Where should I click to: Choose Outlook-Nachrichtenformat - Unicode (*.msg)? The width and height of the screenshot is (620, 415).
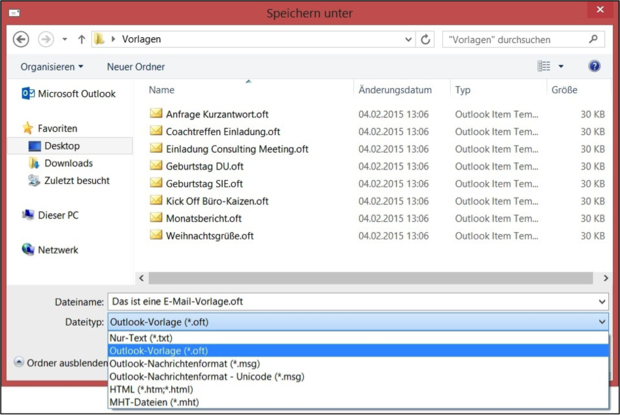coord(358,377)
